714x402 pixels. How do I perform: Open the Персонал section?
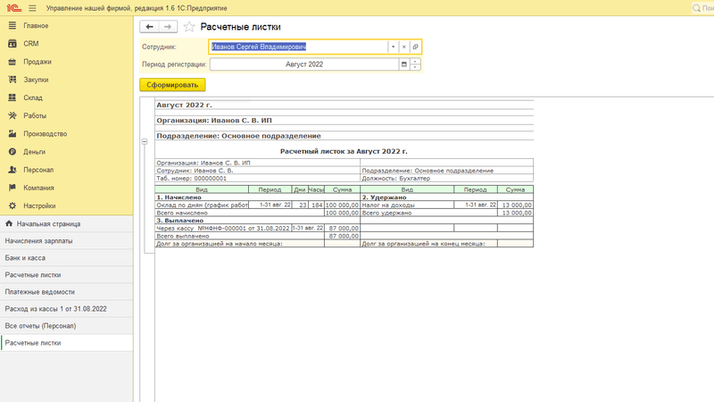pos(38,170)
